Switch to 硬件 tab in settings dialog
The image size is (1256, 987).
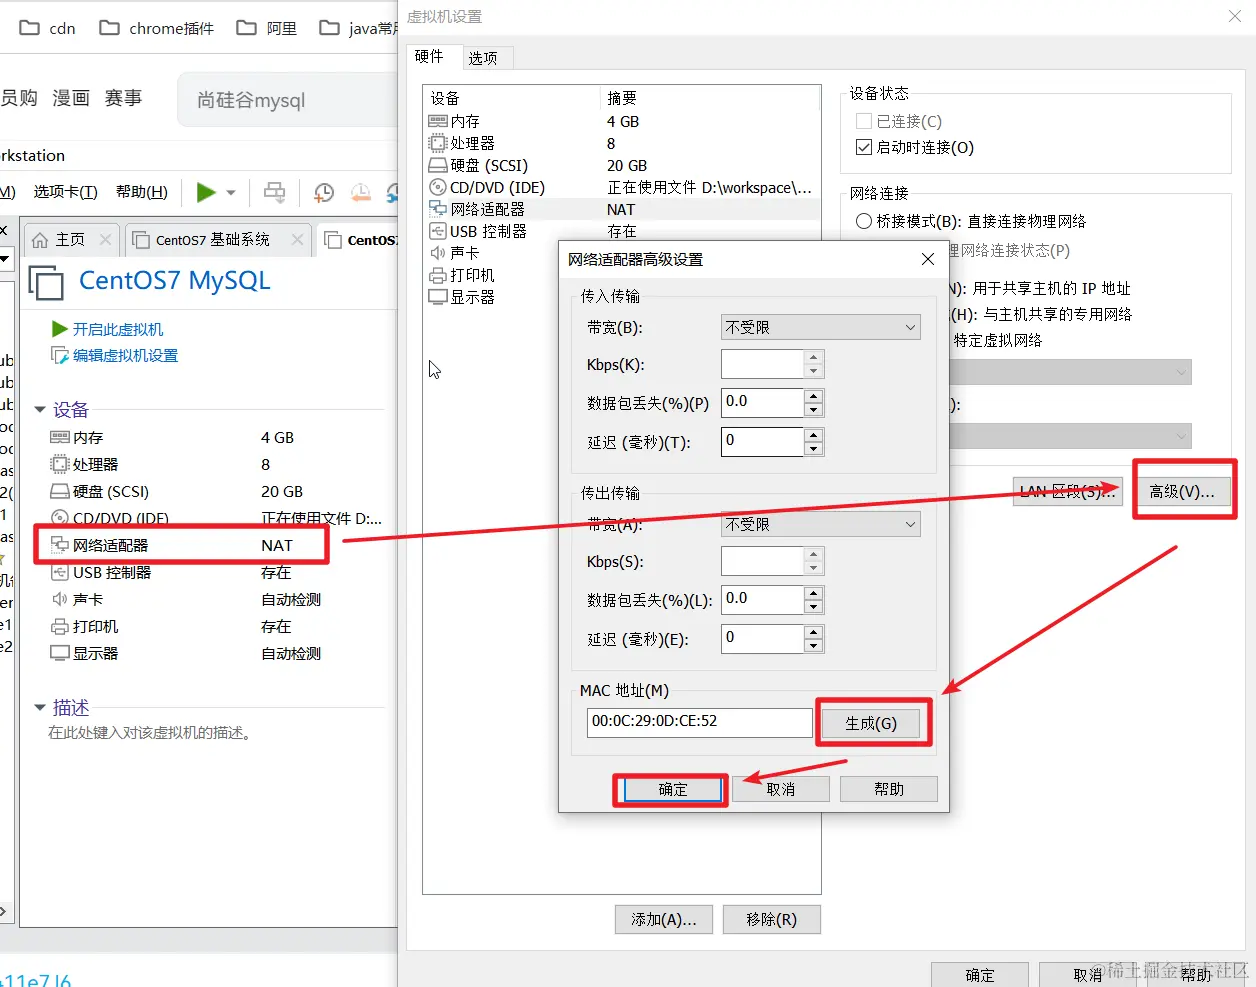coord(429,57)
